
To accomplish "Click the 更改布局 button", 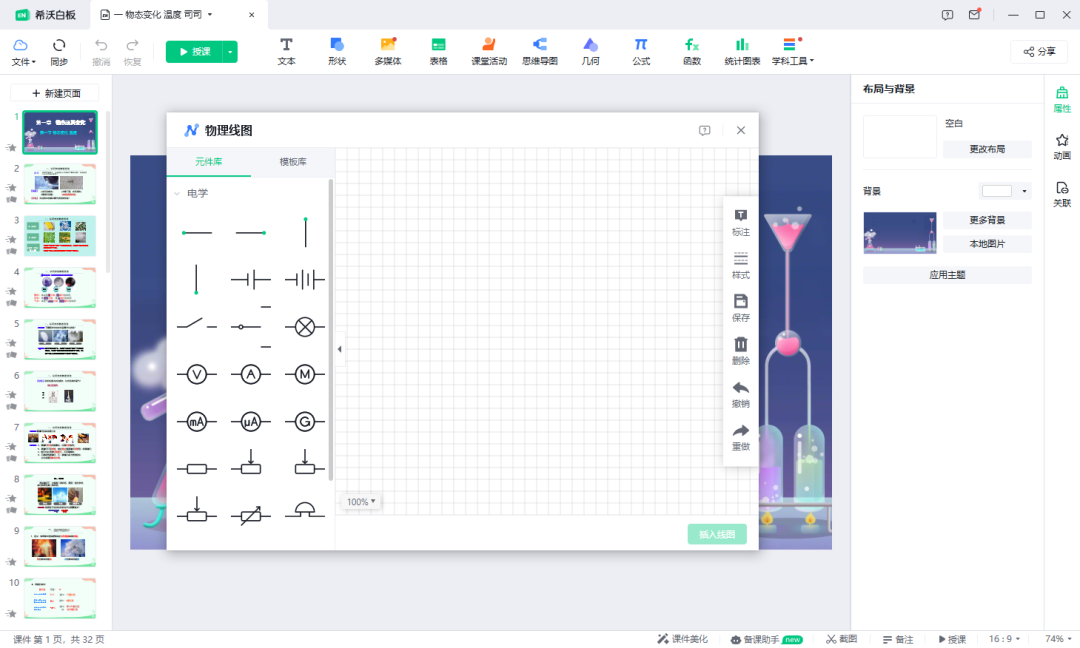I will pyautogui.click(x=986, y=149).
